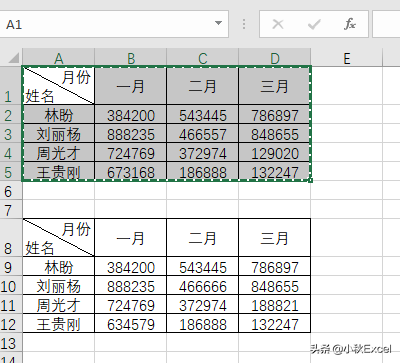The width and height of the screenshot is (400, 363).
Task: Click the Select All corner triangle
Action: 14,58
